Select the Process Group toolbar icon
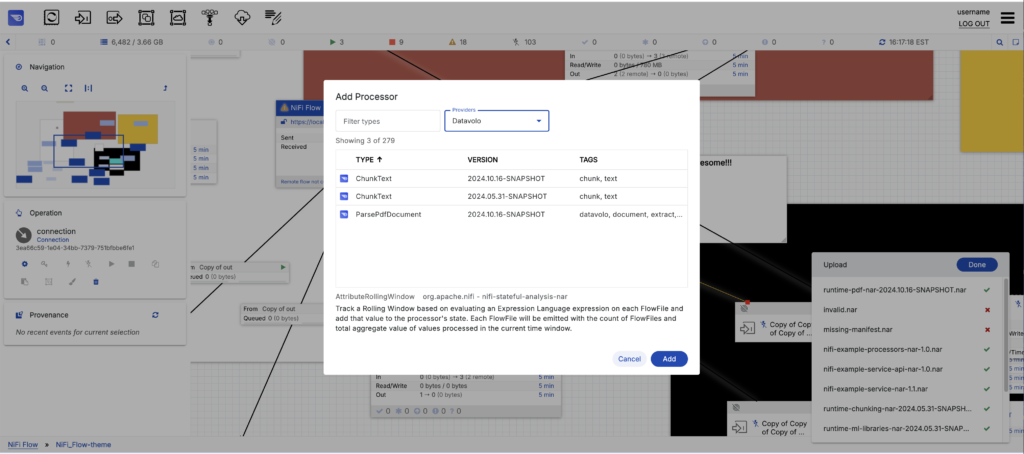The image size is (1024, 454). tap(146, 18)
